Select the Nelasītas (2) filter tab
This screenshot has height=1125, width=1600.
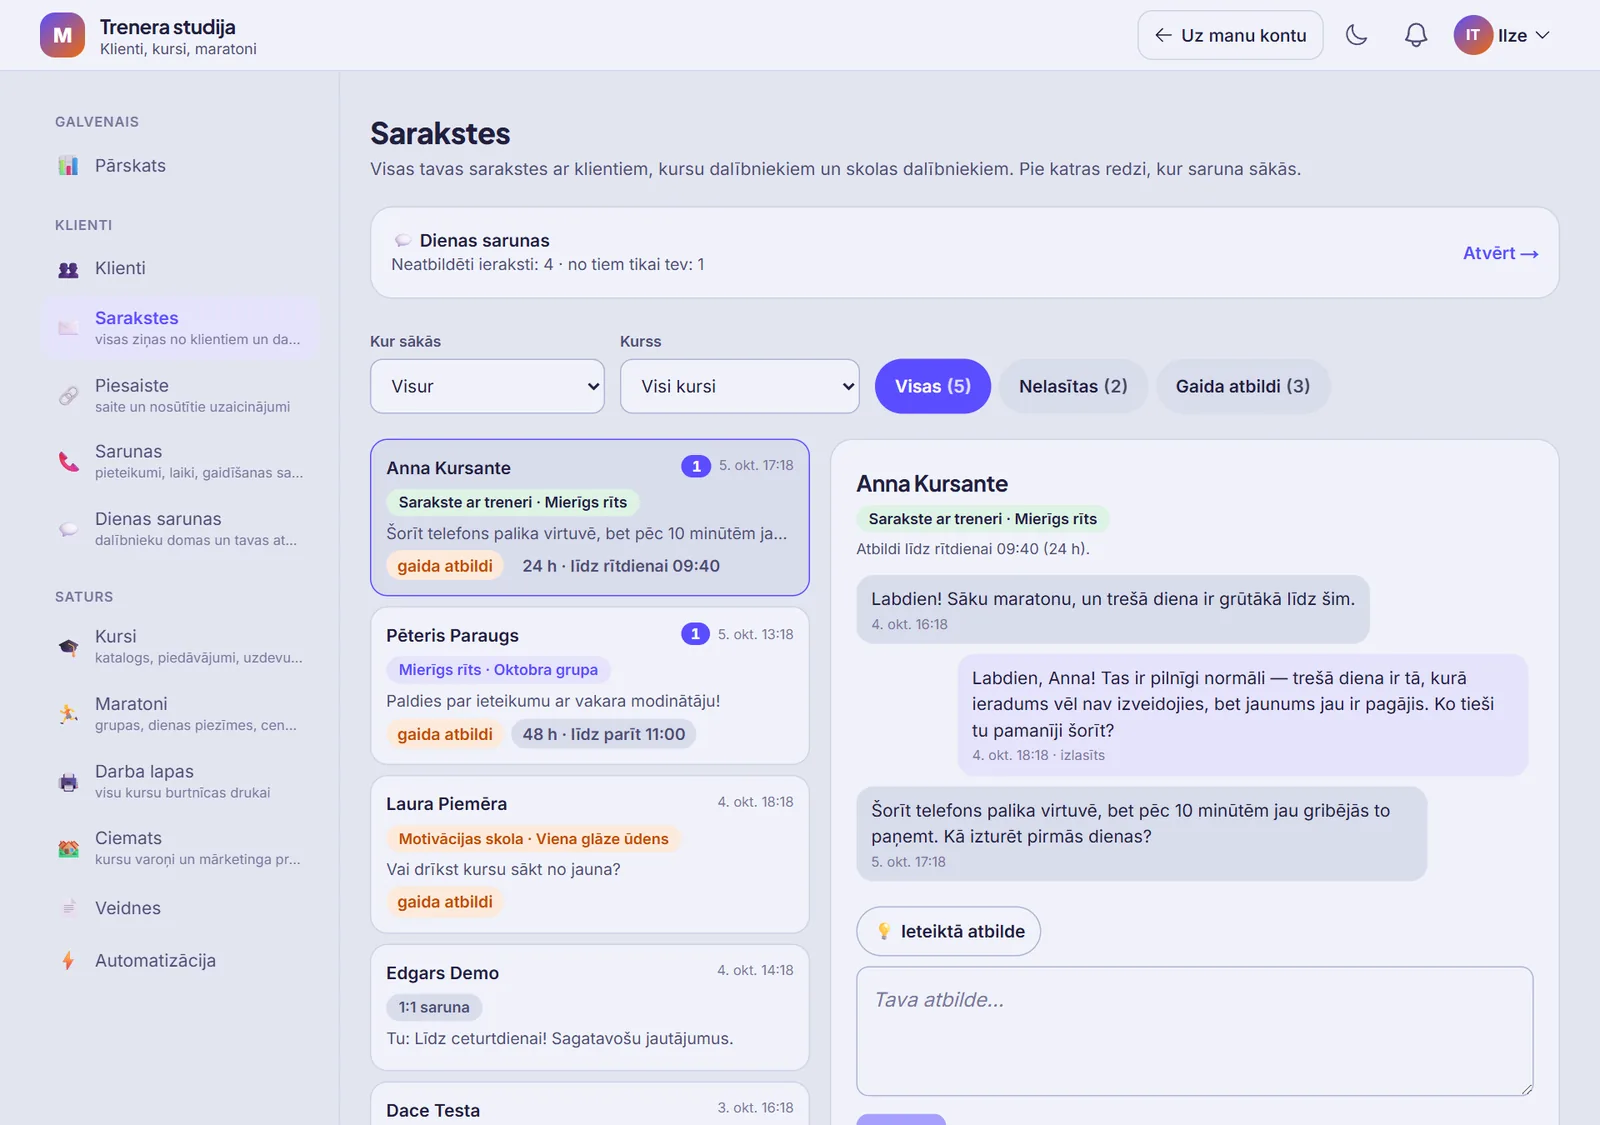click(x=1073, y=386)
